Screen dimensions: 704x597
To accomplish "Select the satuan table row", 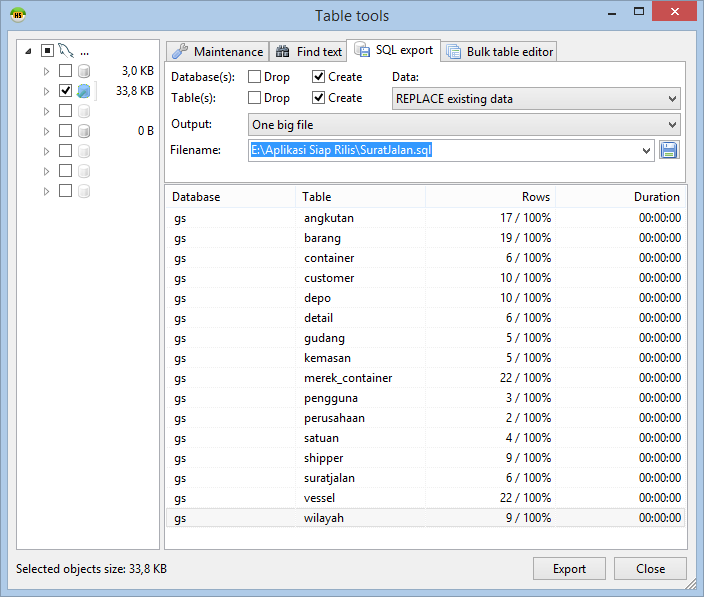I will click(426, 438).
